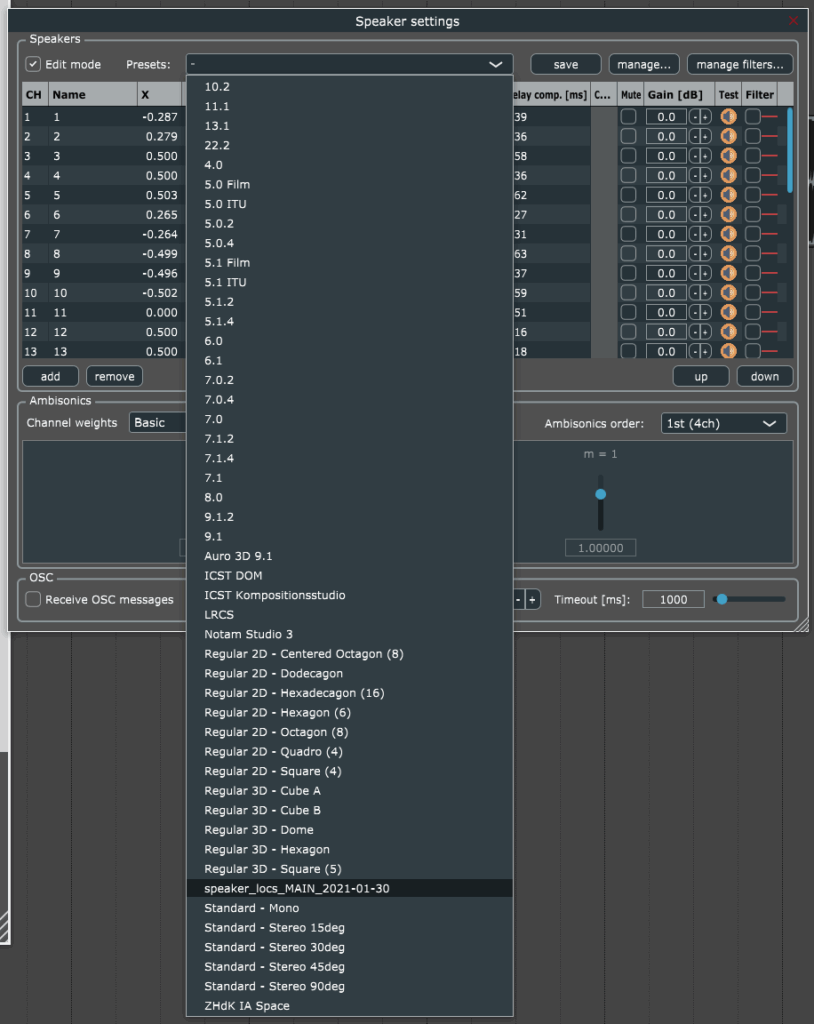Play test tone for channel 6
814x1024 pixels.
click(728, 215)
